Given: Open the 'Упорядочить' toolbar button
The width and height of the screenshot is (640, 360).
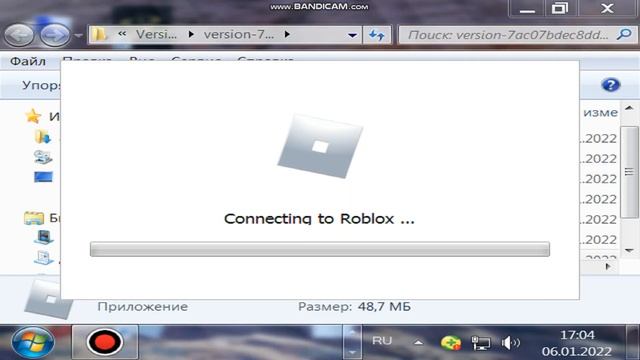Looking at the screenshot, I should pyautogui.click(x=41, y=85).
